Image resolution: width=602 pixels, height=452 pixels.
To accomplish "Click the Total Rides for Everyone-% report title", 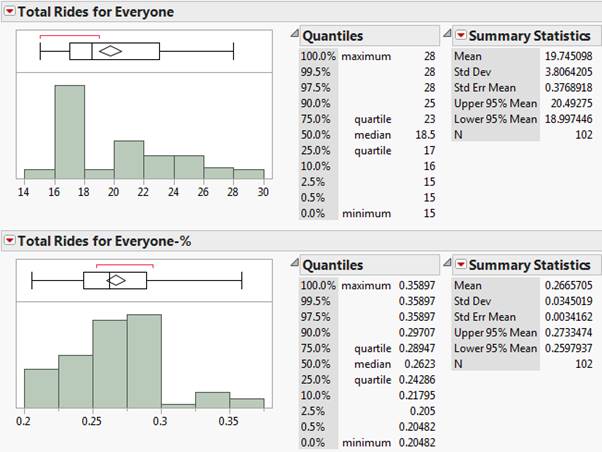I will coord(97,241).
